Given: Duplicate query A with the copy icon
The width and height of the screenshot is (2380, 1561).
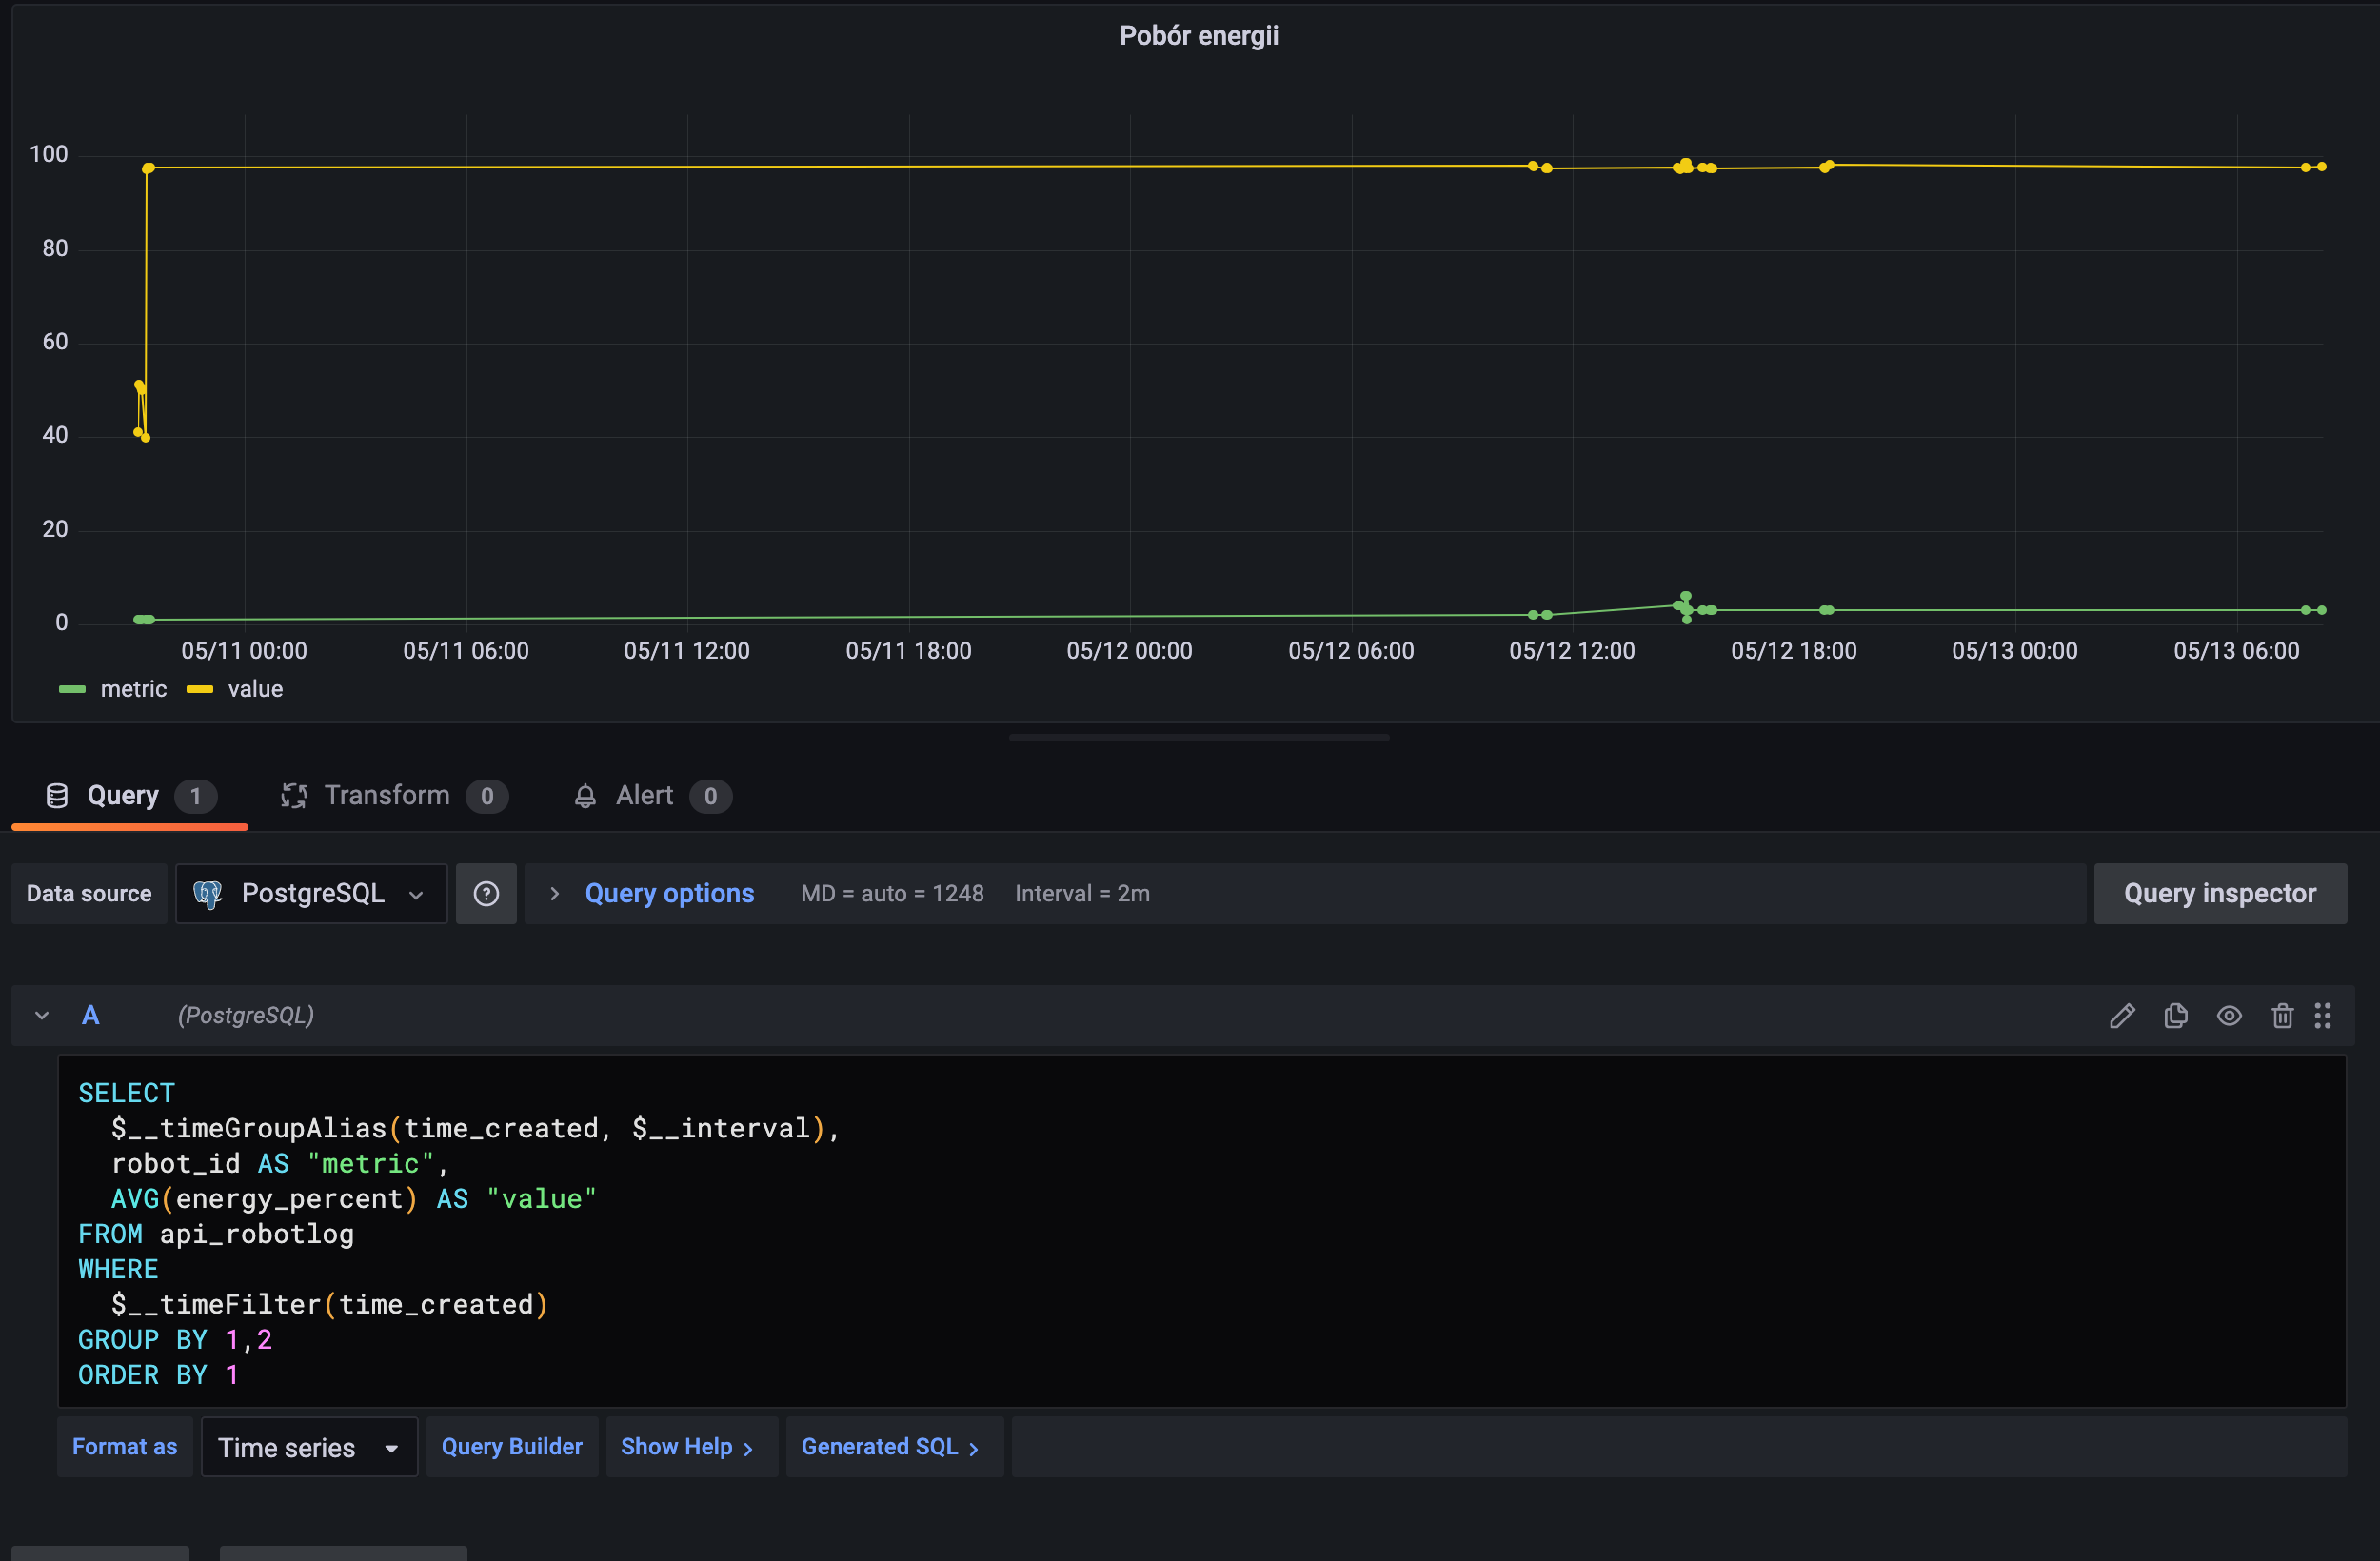Looking at the screenshot, I should [x=2176, y=1016].
